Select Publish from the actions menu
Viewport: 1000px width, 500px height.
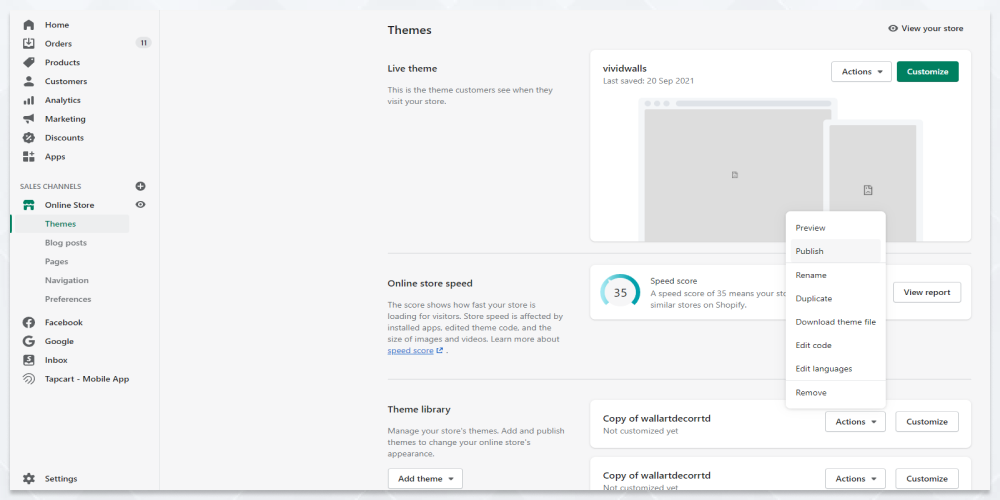point(810,251)
